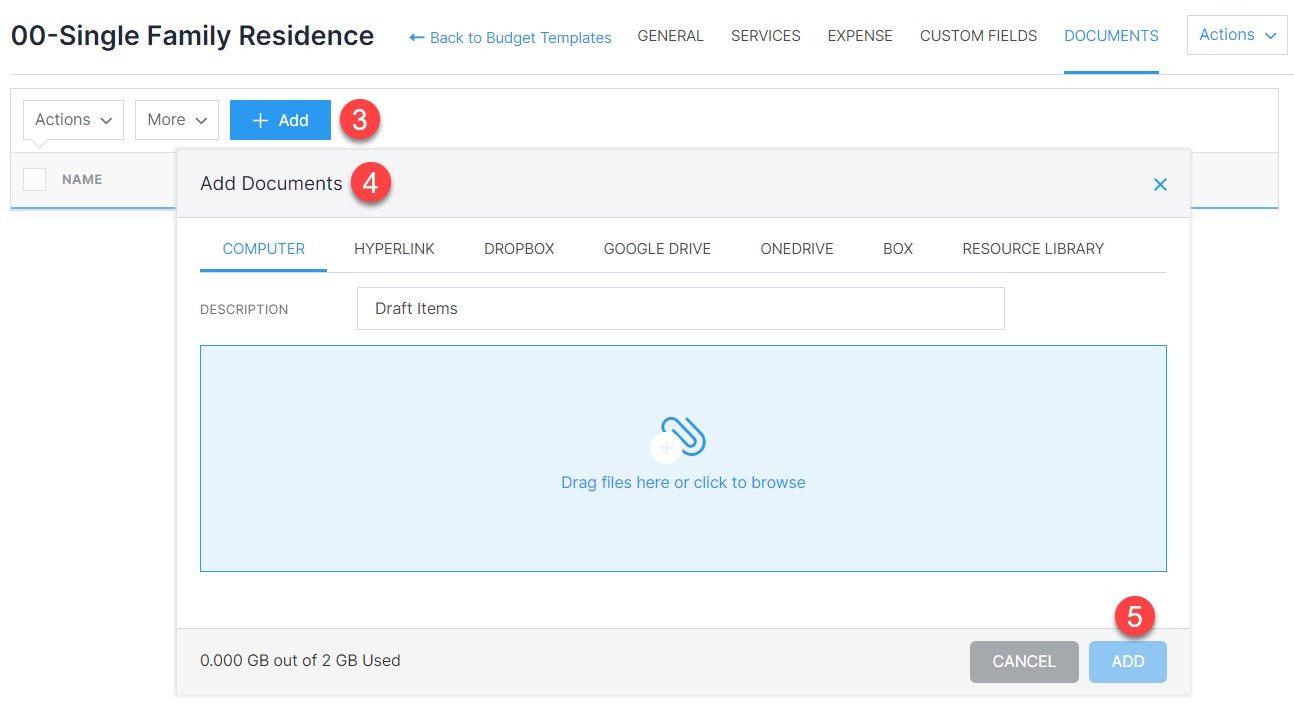Tick the select-all checkbox beside NAME
The image size is (1294, 707).
coord(35,179)
